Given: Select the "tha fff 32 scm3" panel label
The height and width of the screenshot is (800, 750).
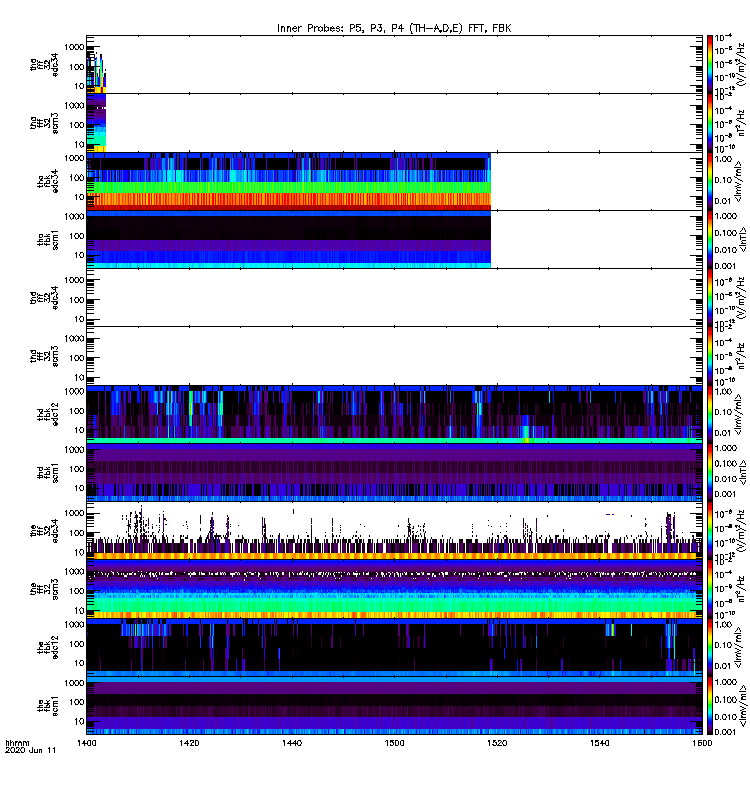Looking at the screenshot, I should point(44,123).
